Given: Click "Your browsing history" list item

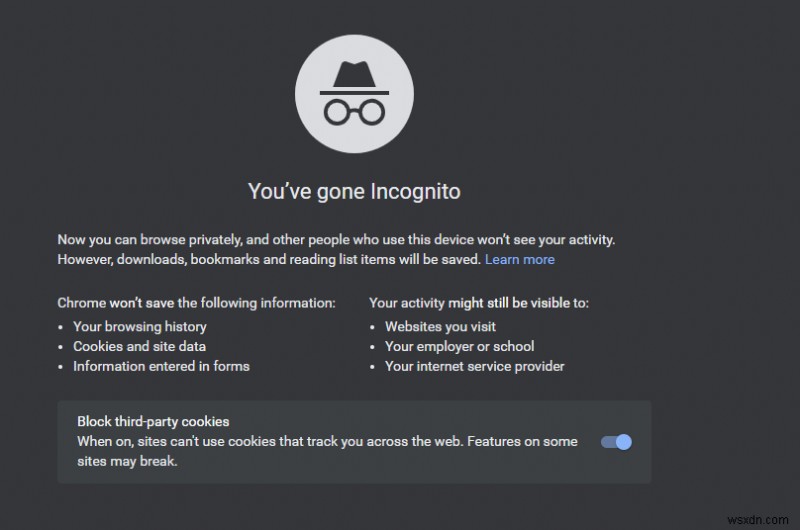Looking at the screenshot, I should click(x=139, y=327).
